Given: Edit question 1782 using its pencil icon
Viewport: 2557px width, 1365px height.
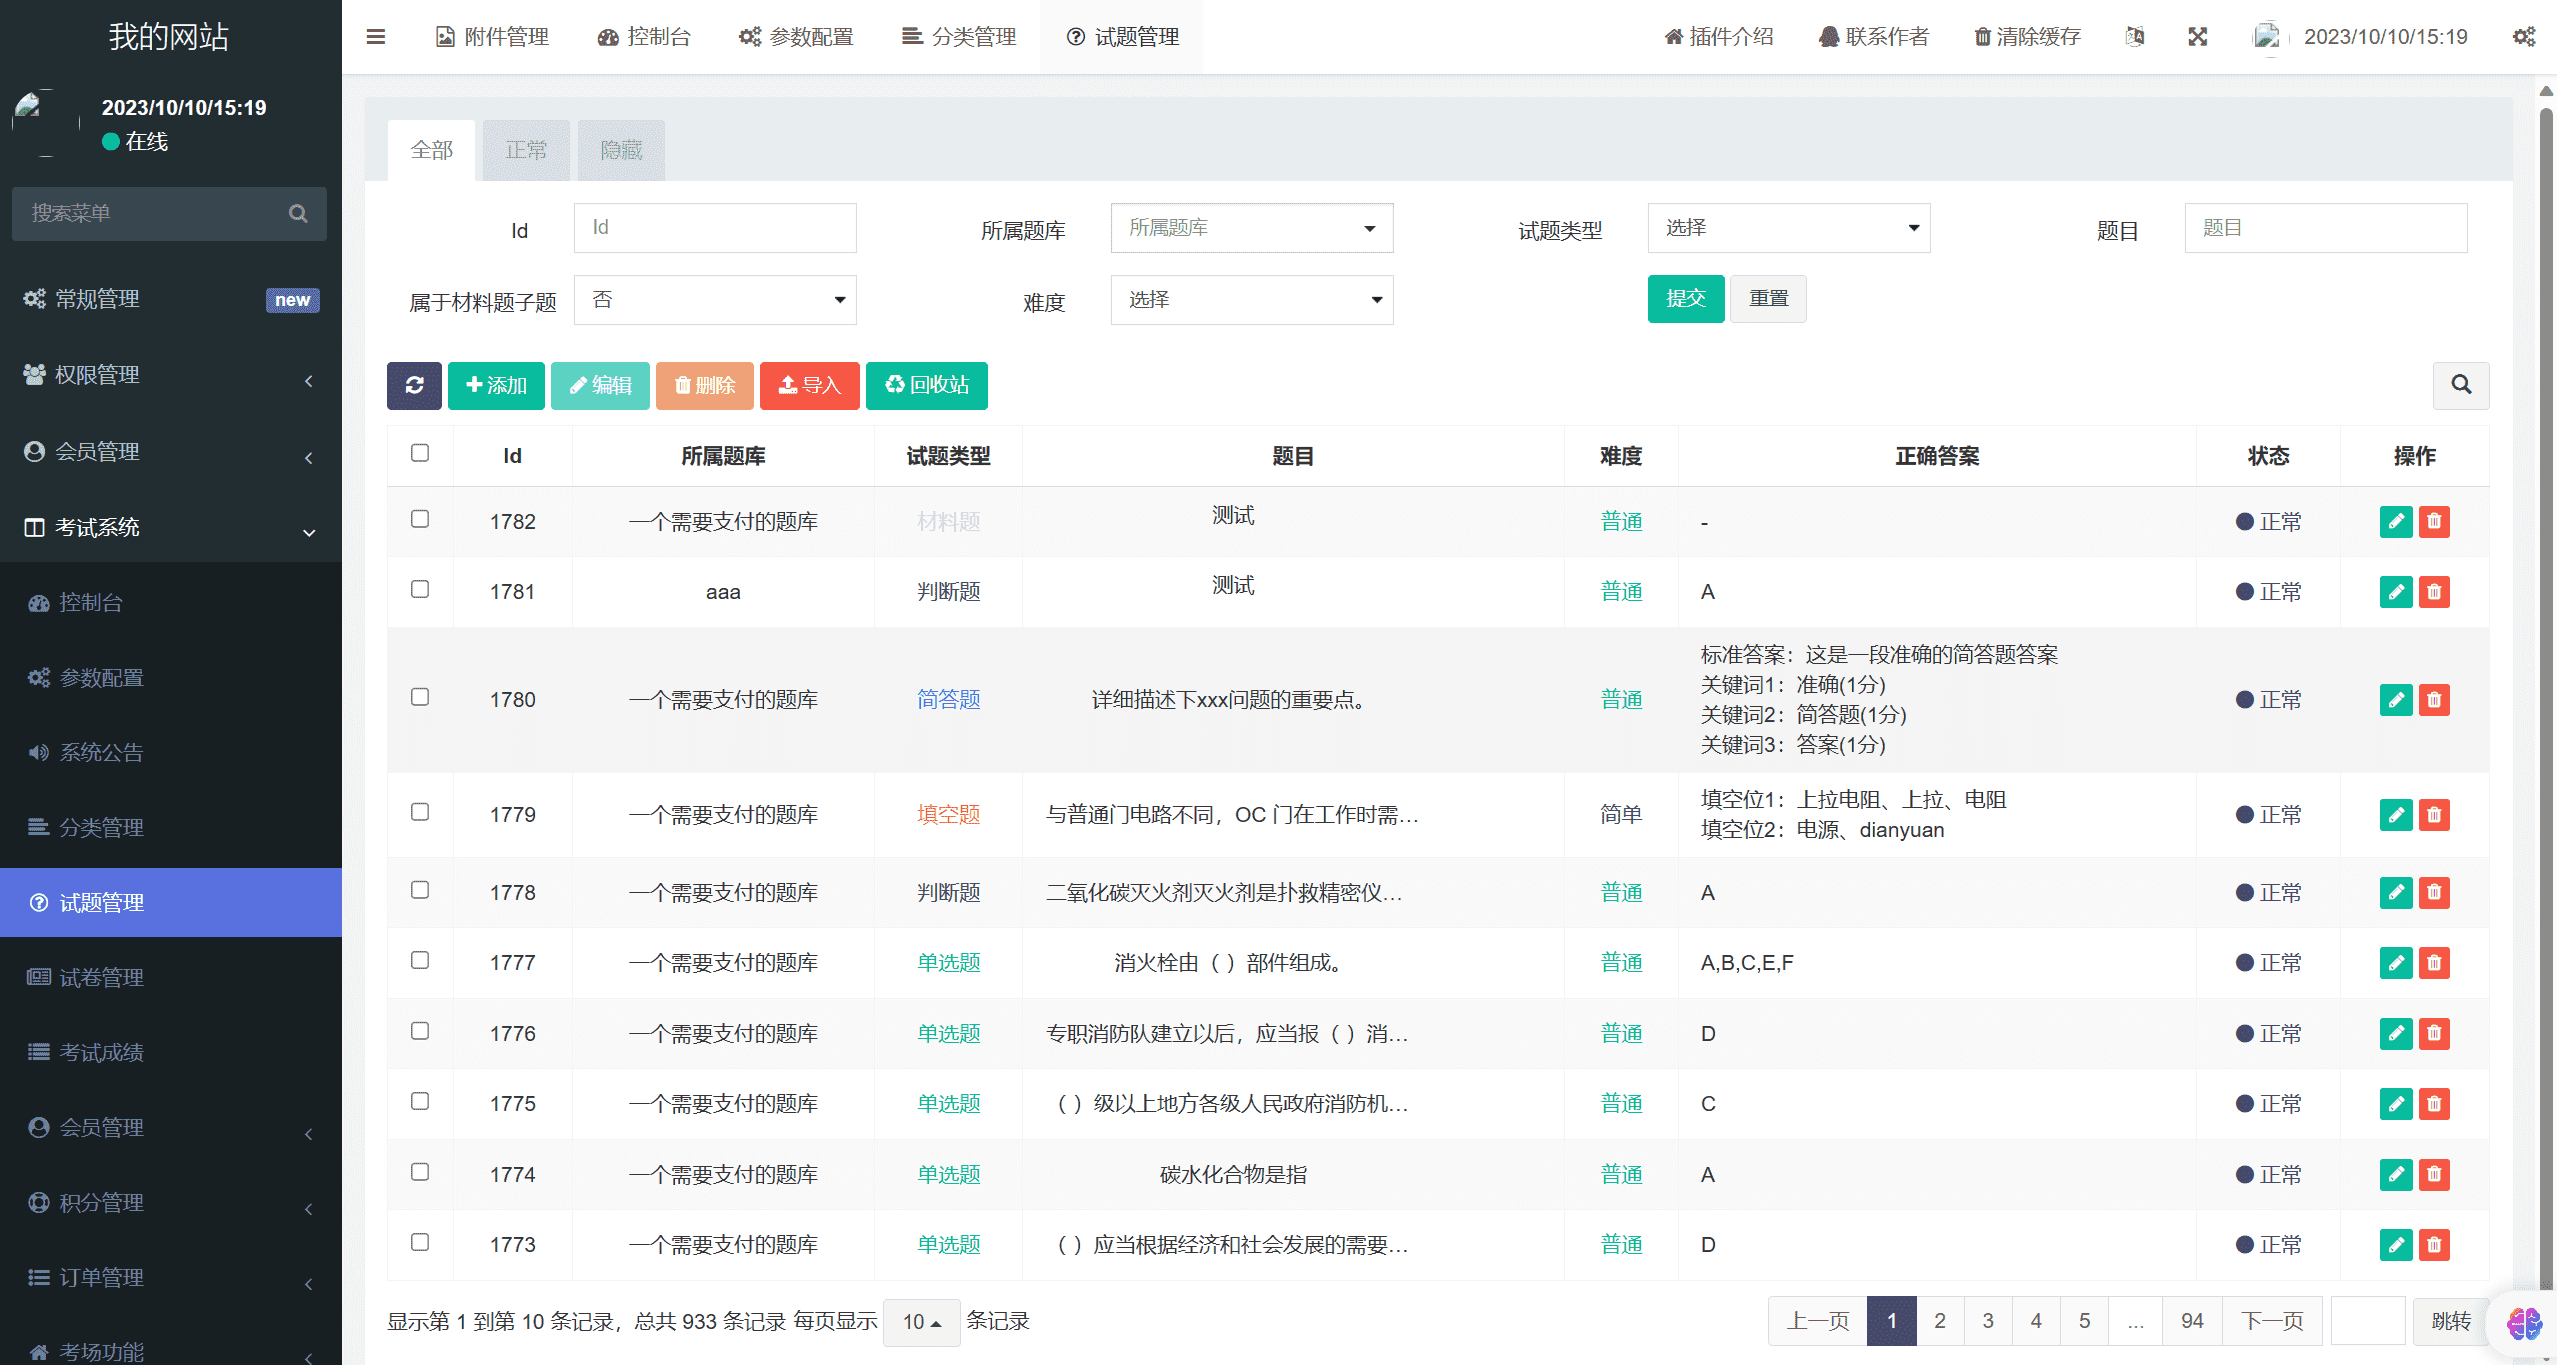Looking at the screenshot, I should (x=2396, y=521).
